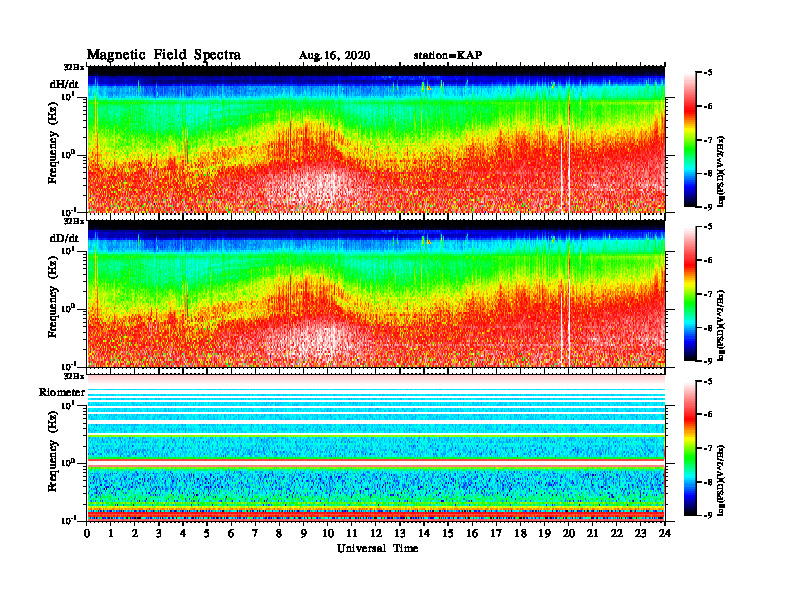Click the "-9" tick on the dH/dt colorbar
The height and width of the screenshot is (612, 792).
[708, 207]
